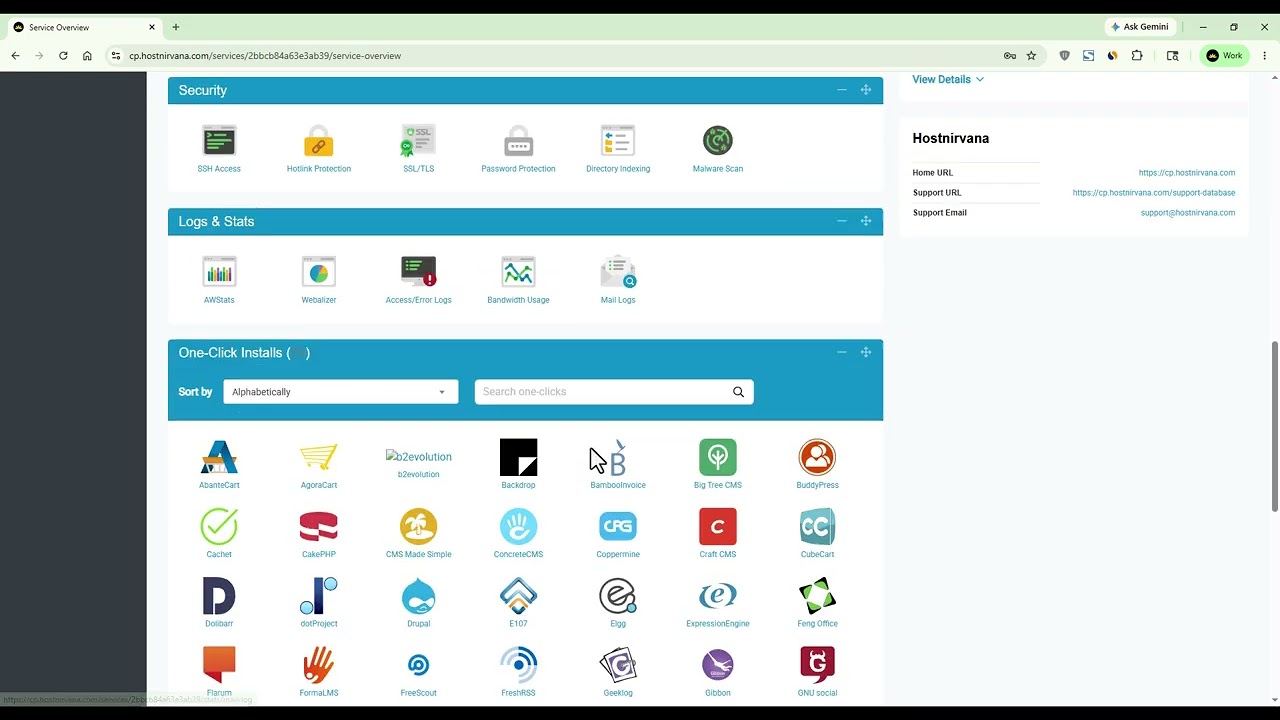
Task: Collapse the One-Click Installs panel
Action: 841,352
